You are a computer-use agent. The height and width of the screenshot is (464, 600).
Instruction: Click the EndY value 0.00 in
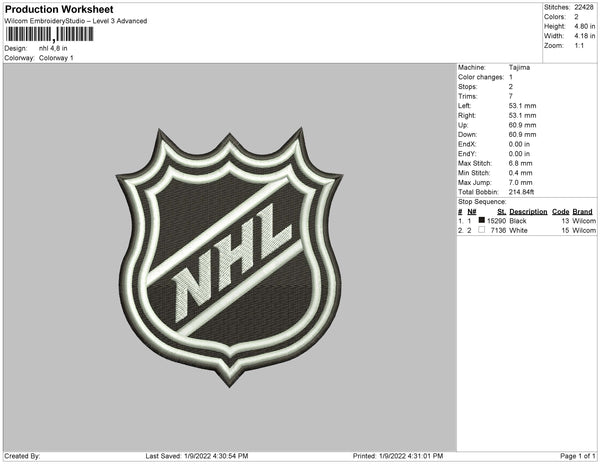519,154
